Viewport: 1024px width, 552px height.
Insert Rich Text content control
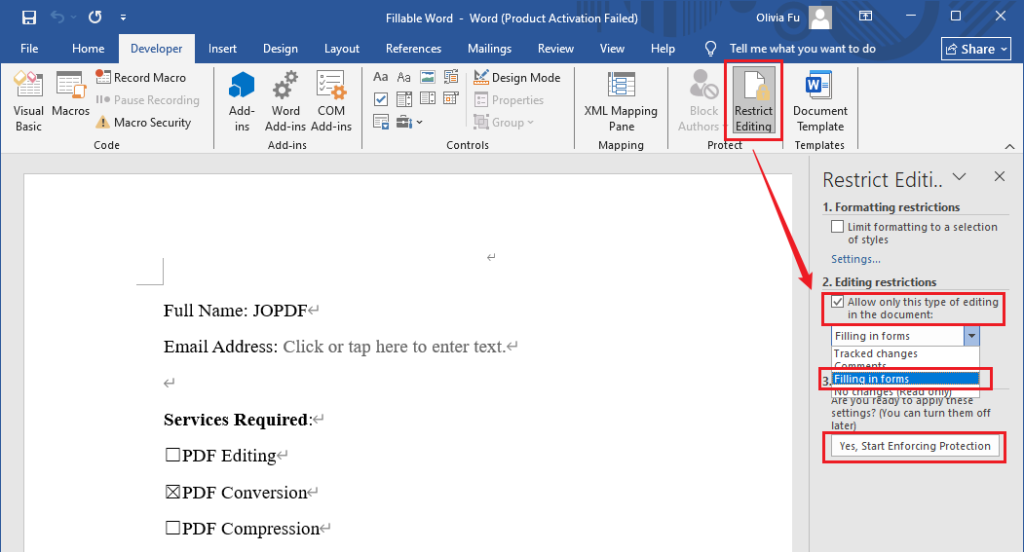pyautogui.click(x=381, y=77)
